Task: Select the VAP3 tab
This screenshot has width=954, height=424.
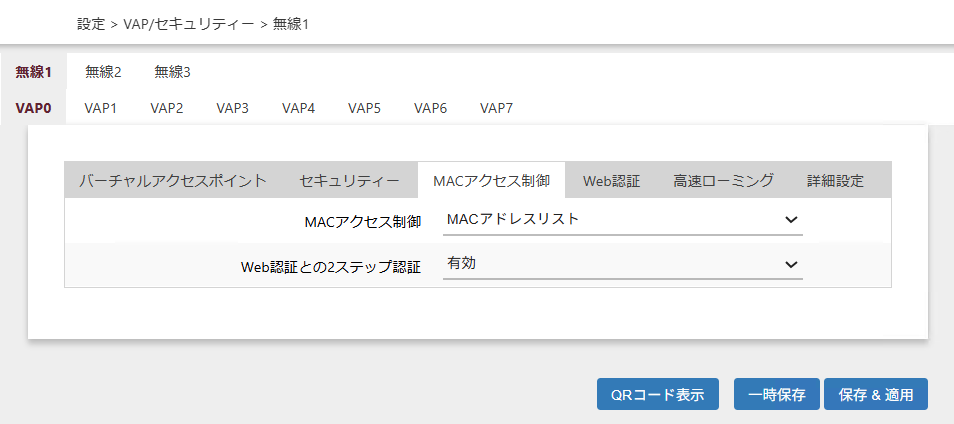Action: point(232,109)
